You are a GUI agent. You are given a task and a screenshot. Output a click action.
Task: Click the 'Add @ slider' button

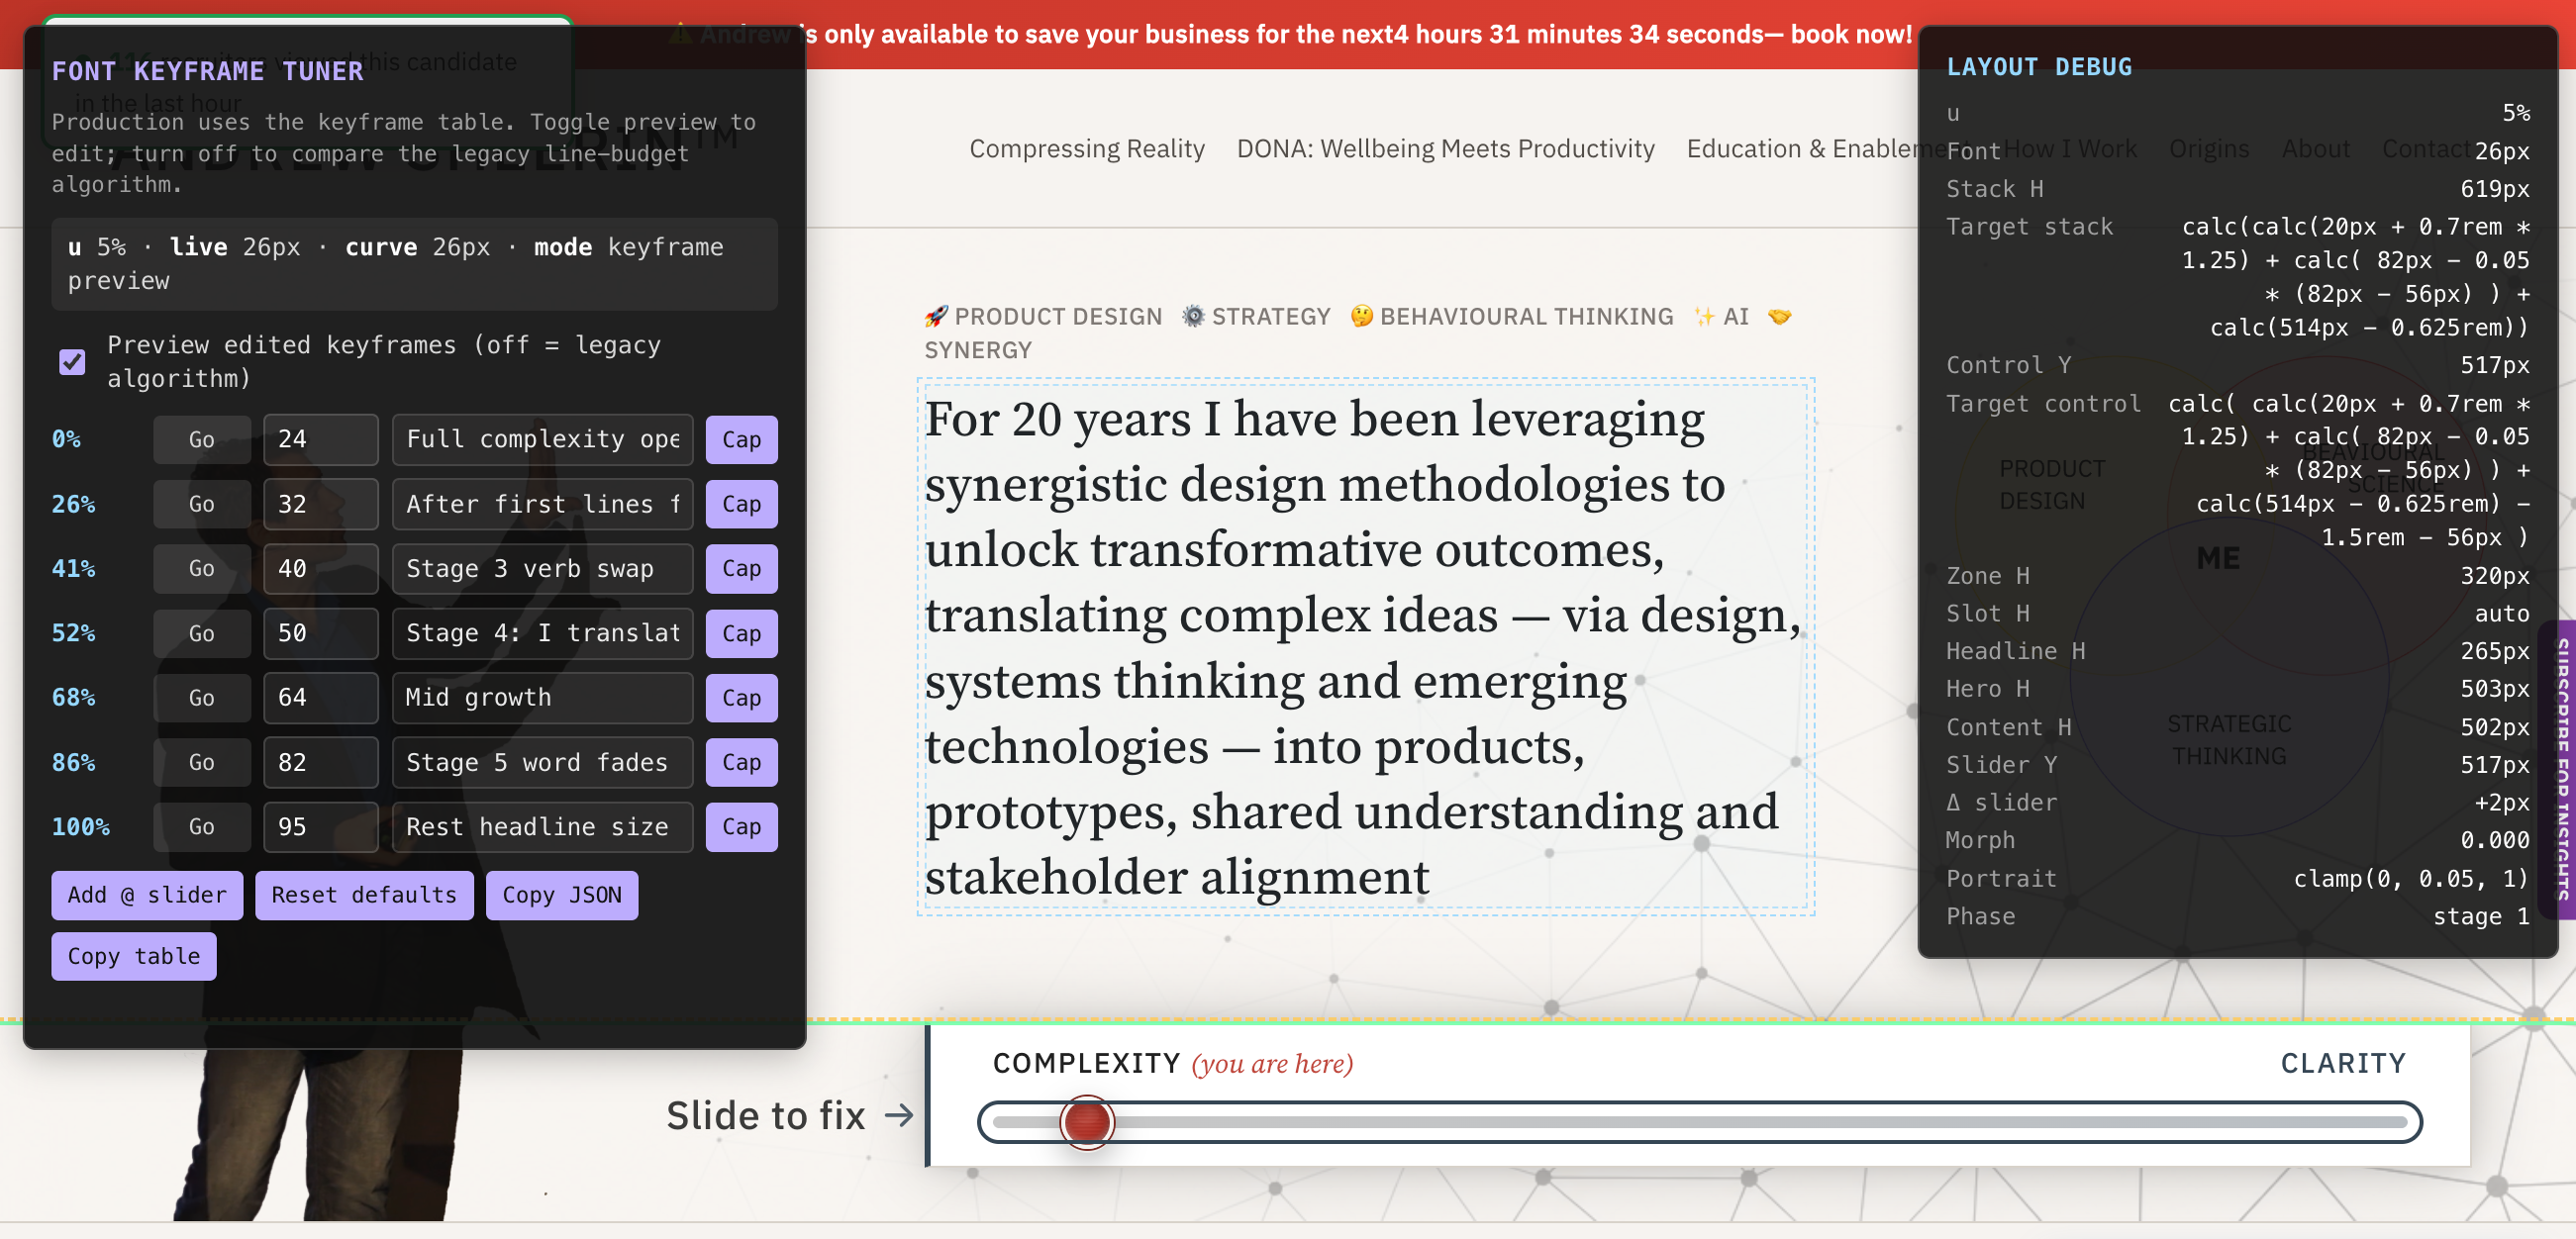pos(147,895)
